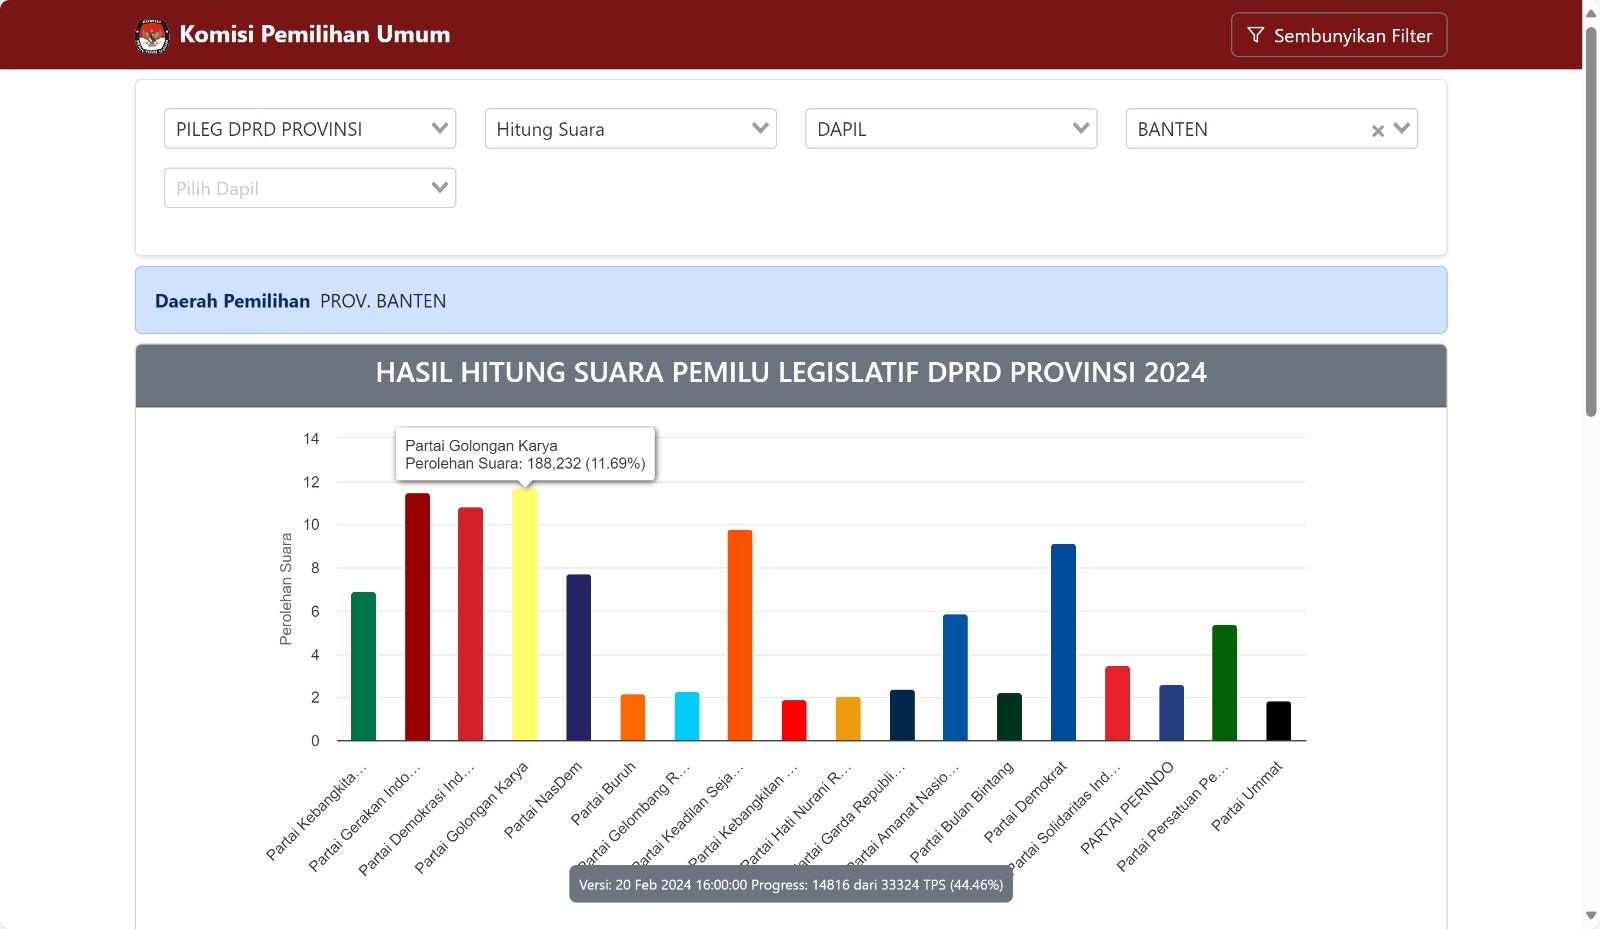Click the 'Perolehan Suara' y-axis title
Screen dimensions: 1600x929
pos(286,589)
